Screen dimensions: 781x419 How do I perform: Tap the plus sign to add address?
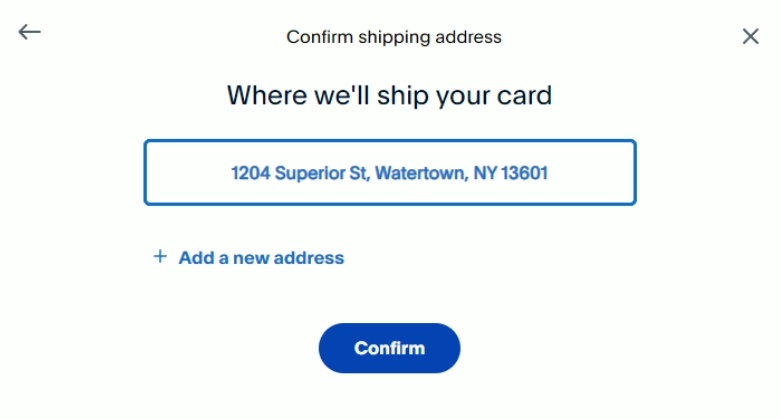(x=159, y=257)
